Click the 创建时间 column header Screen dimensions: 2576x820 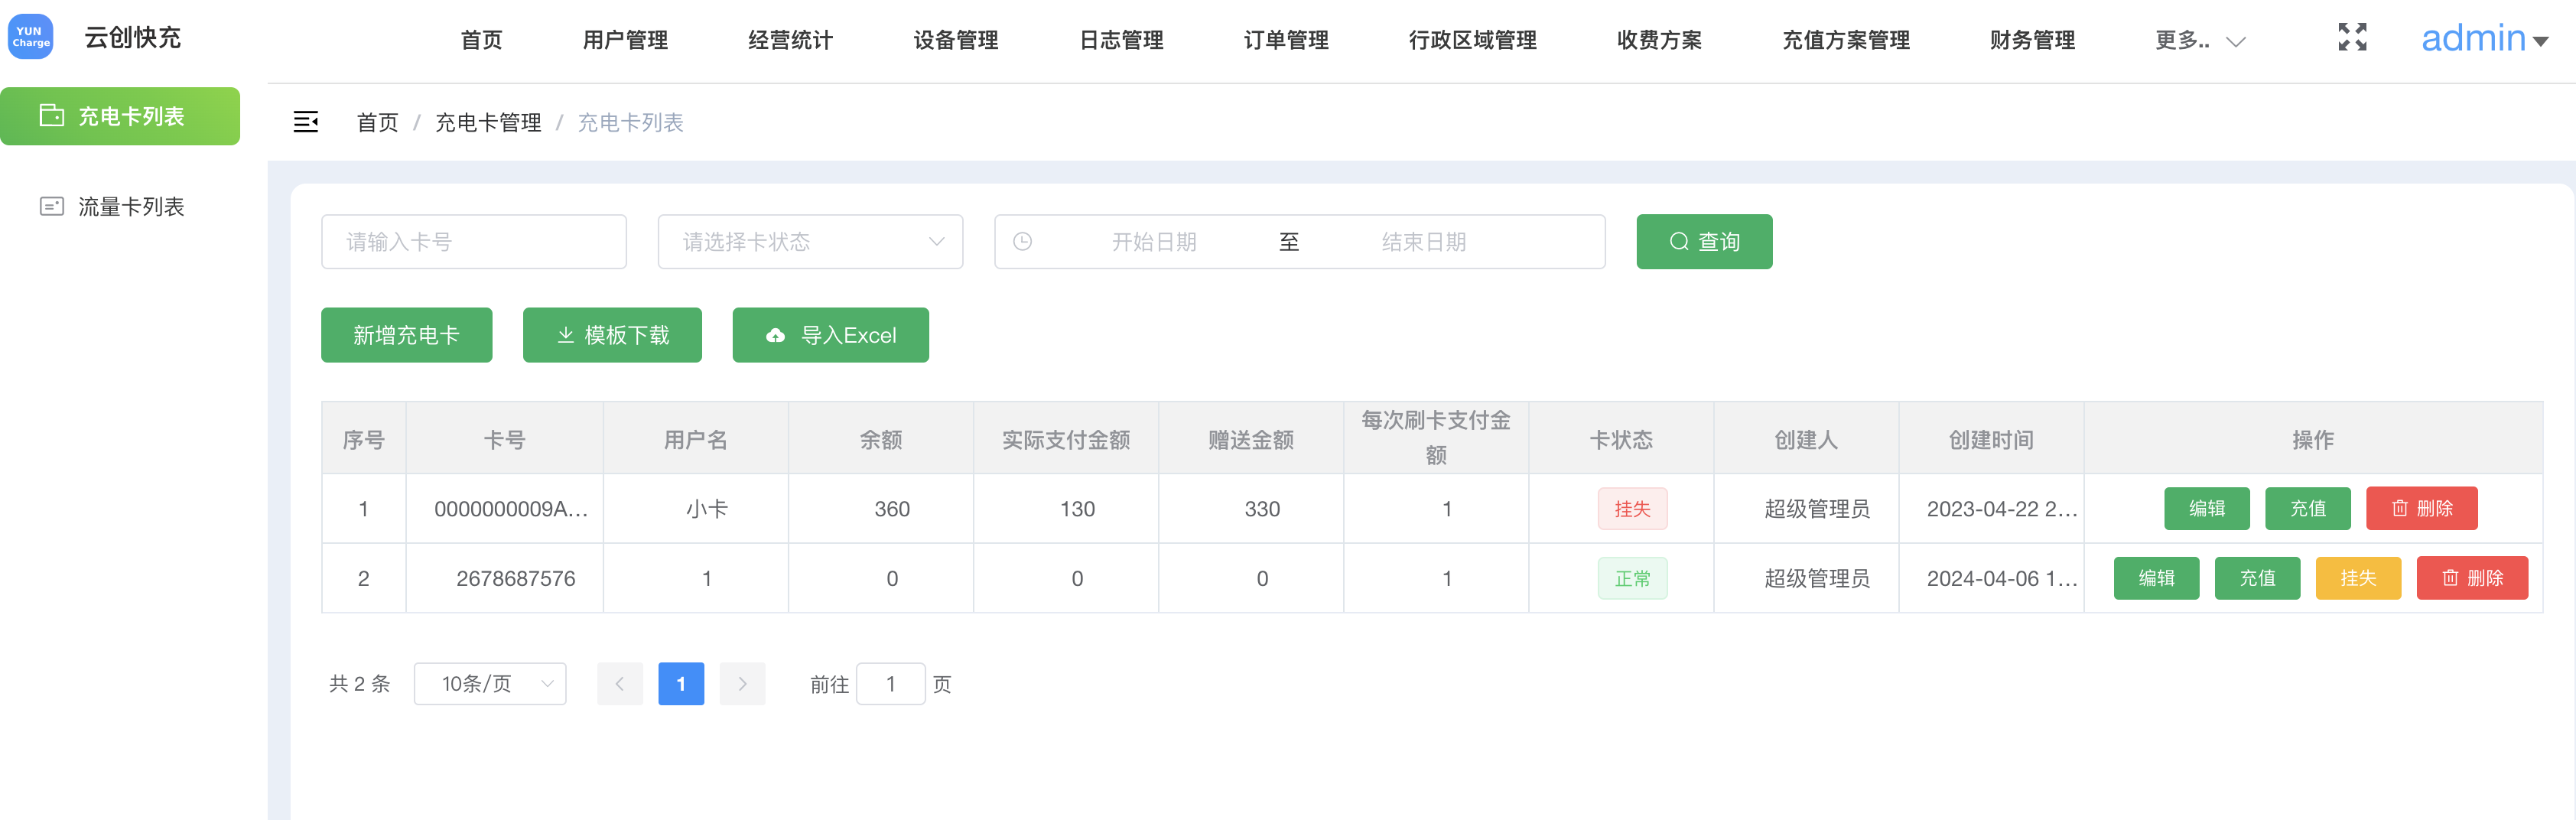[1991, 439]
